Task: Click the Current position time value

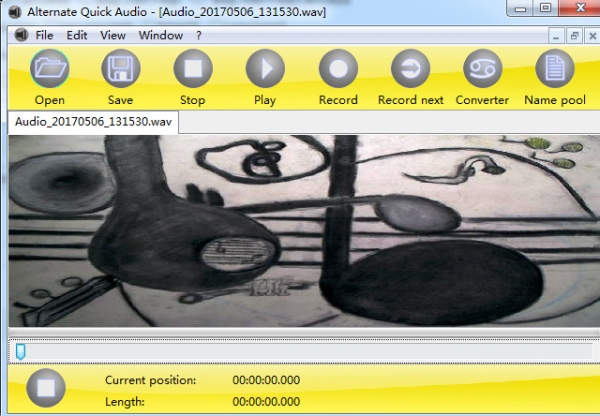Action: tap(266, 380)
